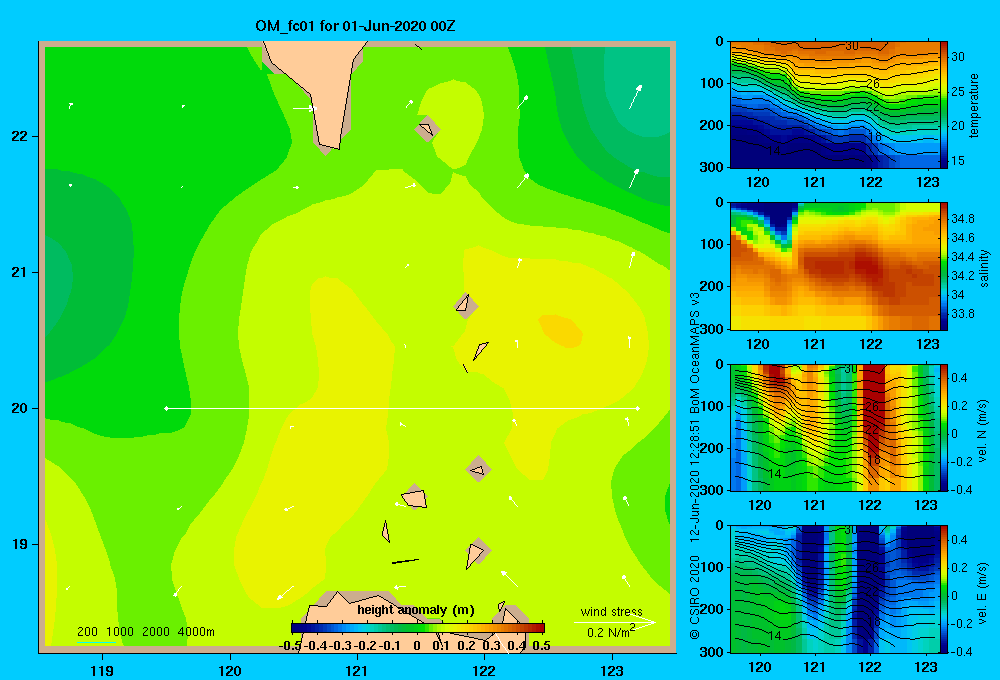Click the 0.5 tick on height anomaly scale
This screenshot has height=680, width=1000.
[x=541, y=646]
